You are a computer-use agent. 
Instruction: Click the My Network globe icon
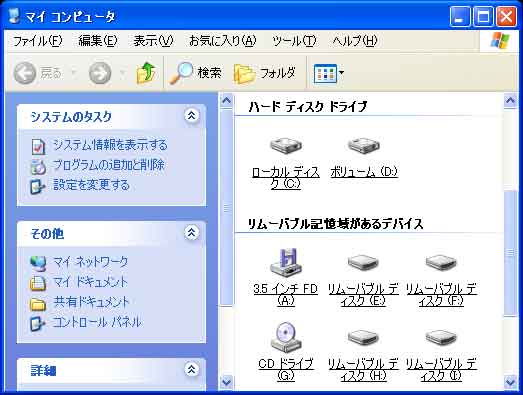38,263
